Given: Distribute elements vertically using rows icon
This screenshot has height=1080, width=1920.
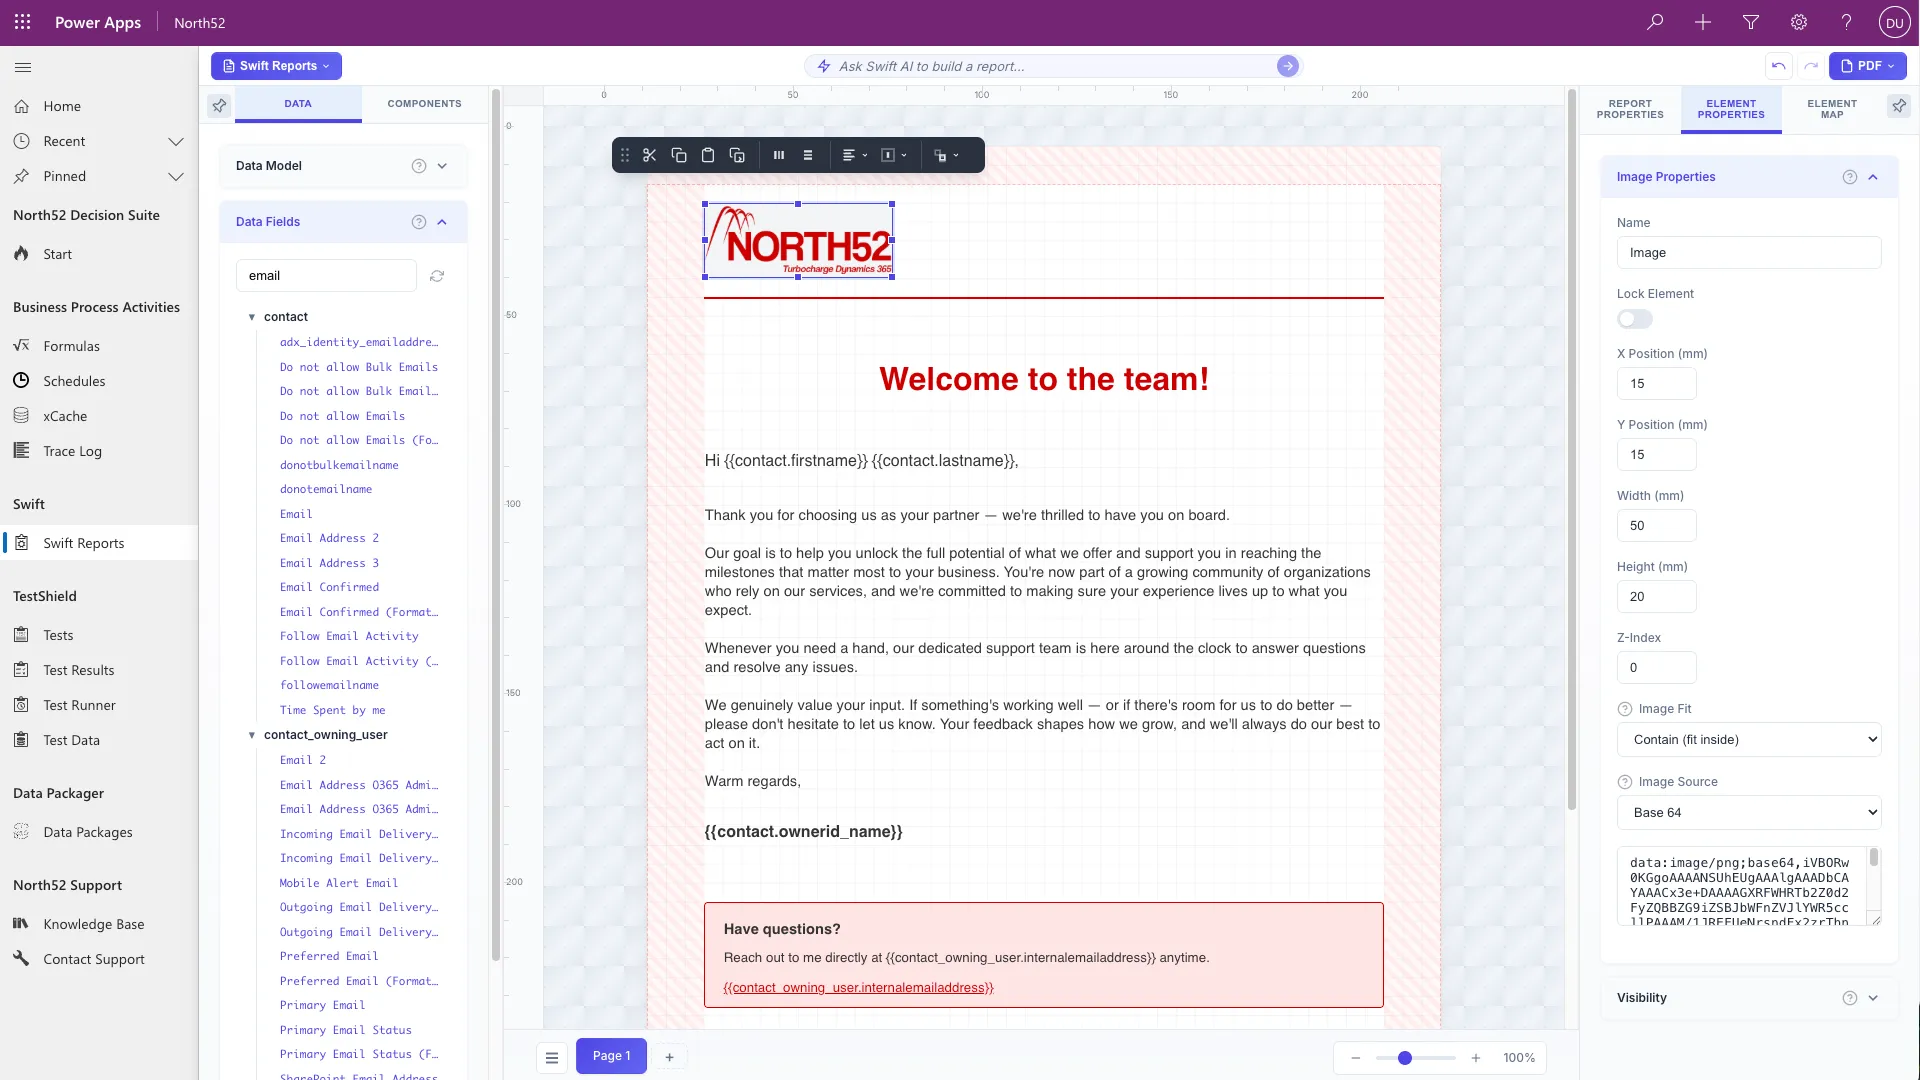Looking at the screenshot, I should [x=808, y=155].
